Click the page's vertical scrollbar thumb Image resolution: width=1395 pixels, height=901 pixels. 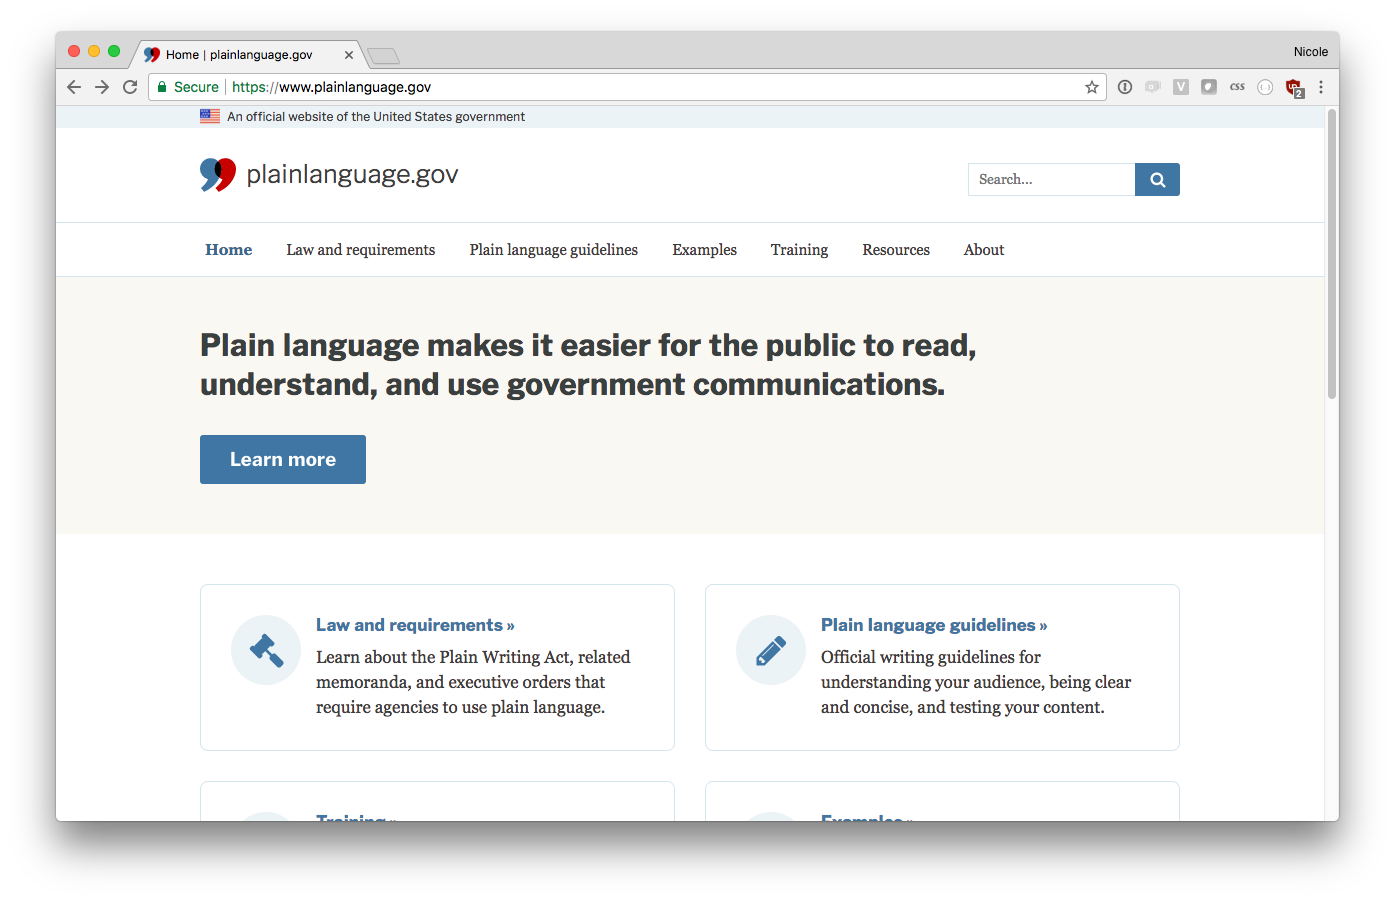coord(1331,255)
